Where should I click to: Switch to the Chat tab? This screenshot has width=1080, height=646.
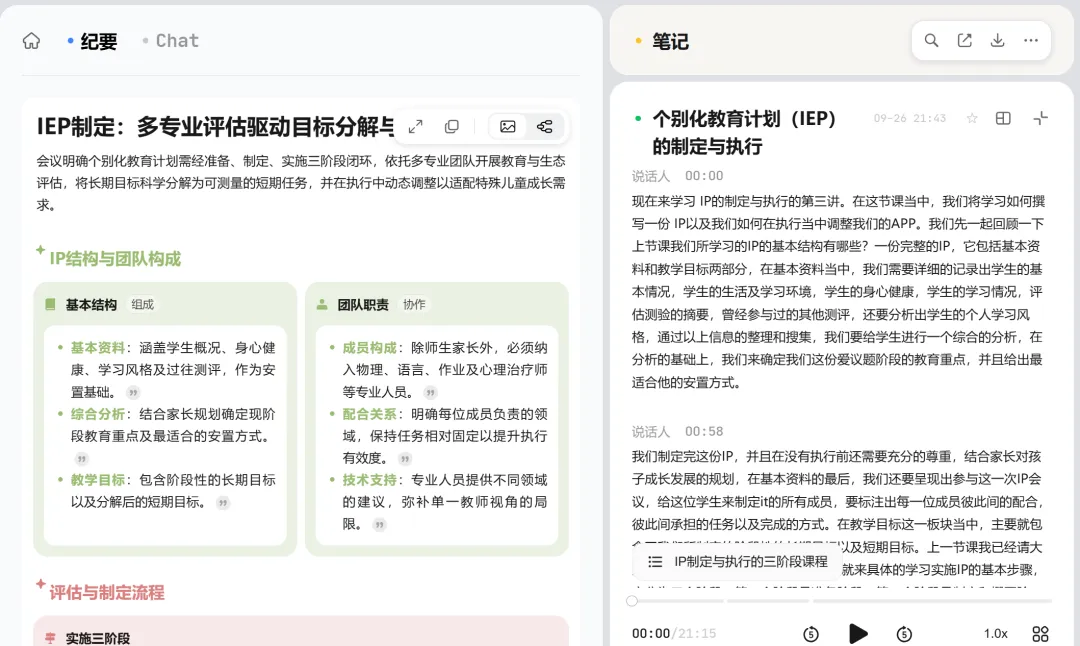click(171, 41)
